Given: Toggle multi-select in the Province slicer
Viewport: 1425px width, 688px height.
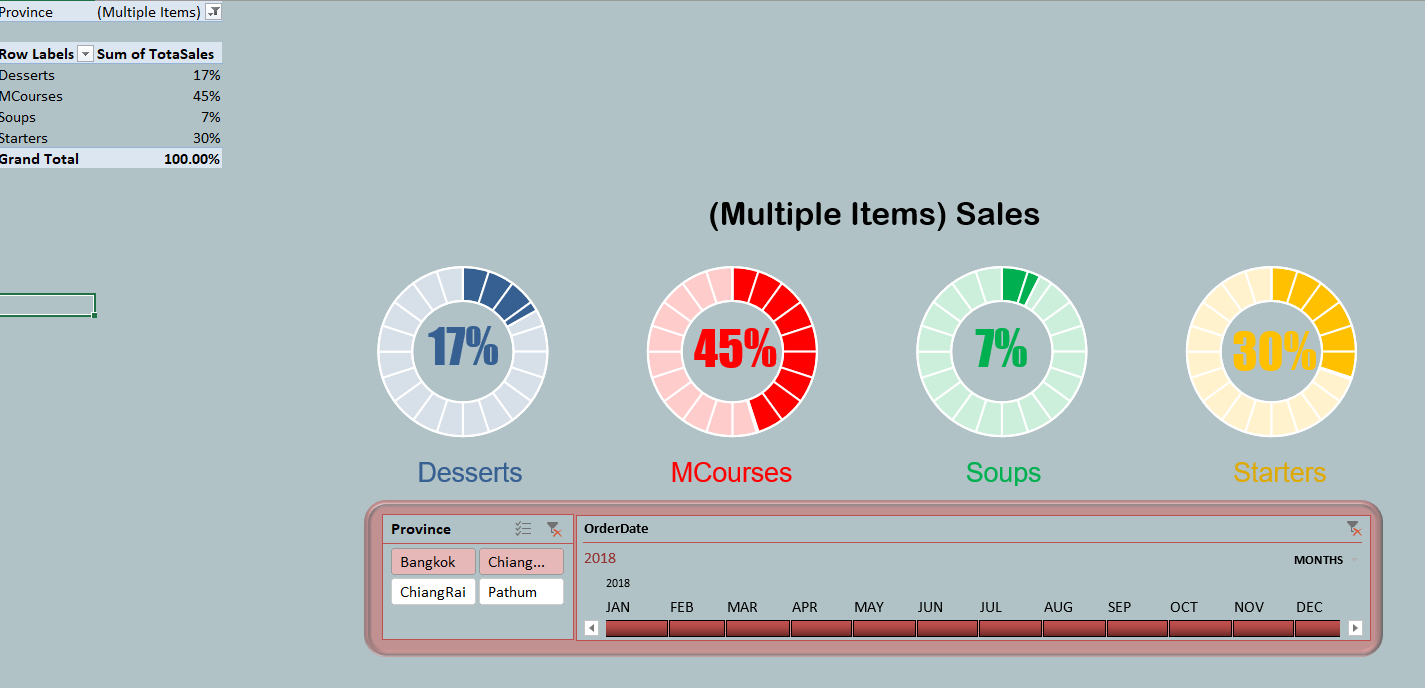Looking at the screenshot, I should pos(523,529).
